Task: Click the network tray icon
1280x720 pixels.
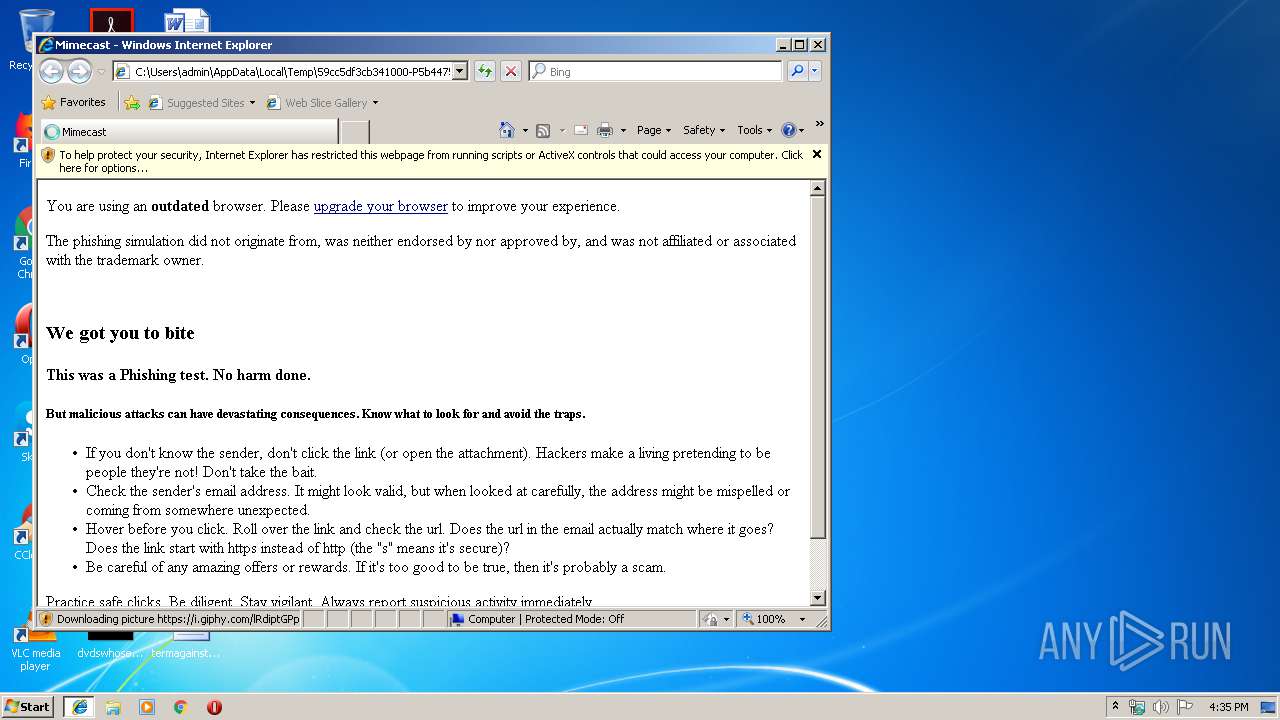Action: pyautogui.click(x=1137, y=707)
